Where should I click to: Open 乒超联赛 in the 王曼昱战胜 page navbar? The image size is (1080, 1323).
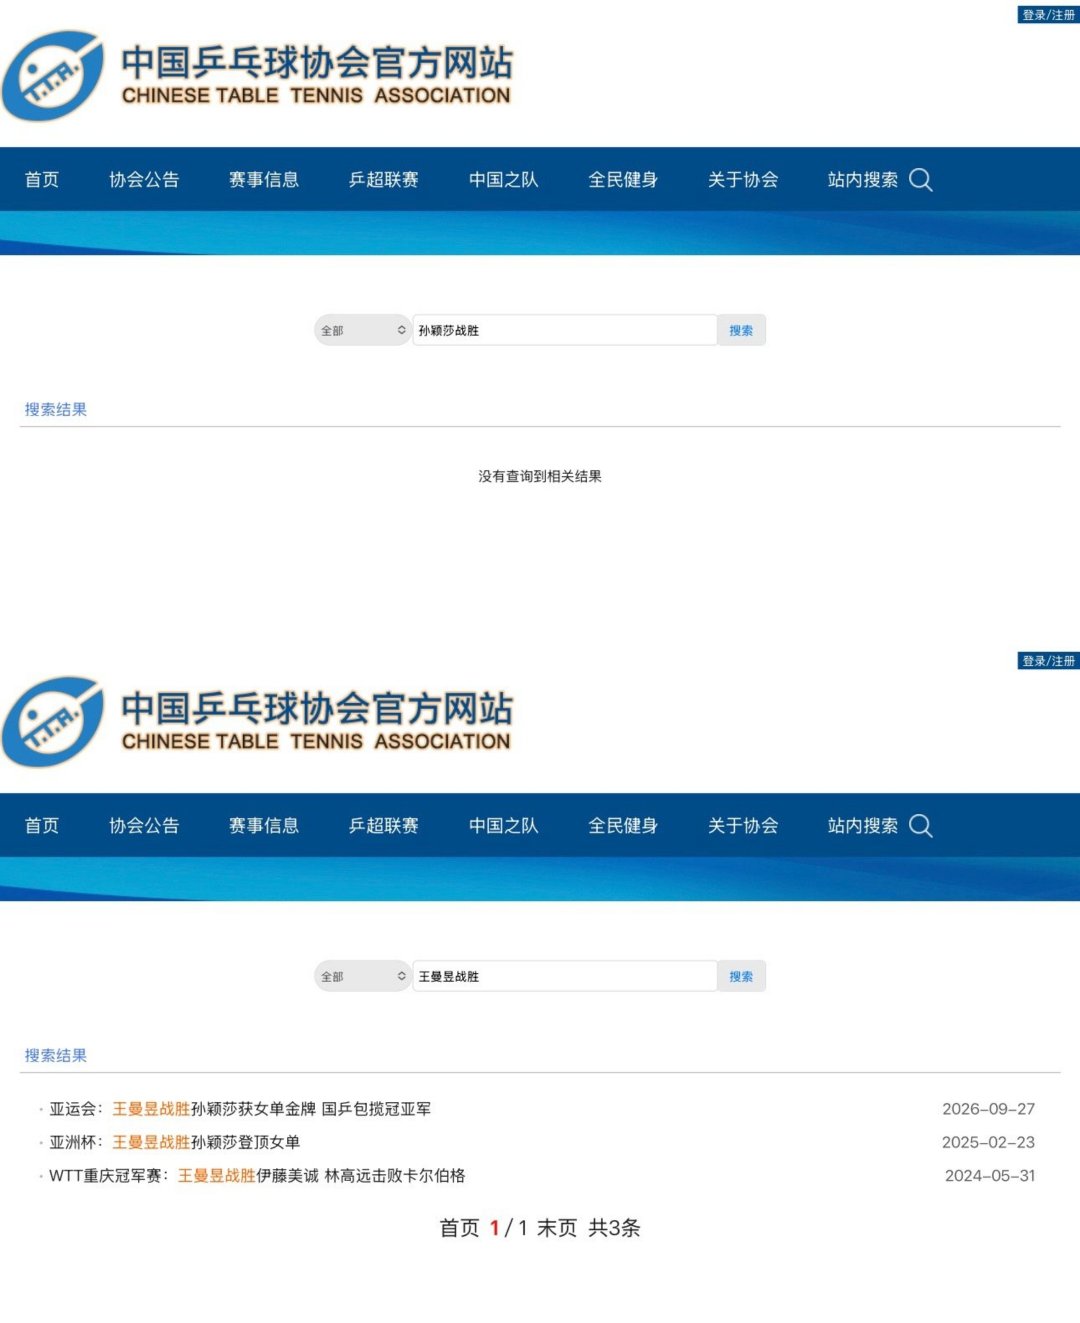(384, 826)
